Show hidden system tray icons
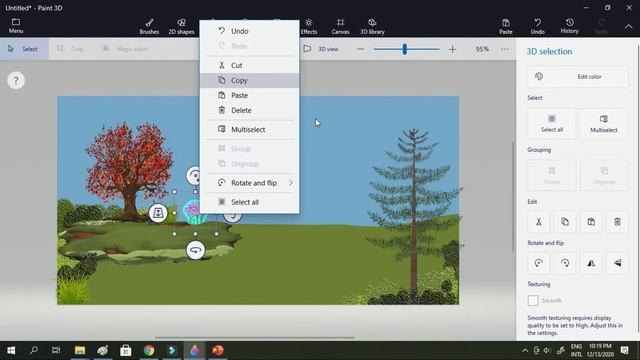Image resolution: width=640 pixels, height=360 pixels. pyautogui.click(x=525, y=350)
